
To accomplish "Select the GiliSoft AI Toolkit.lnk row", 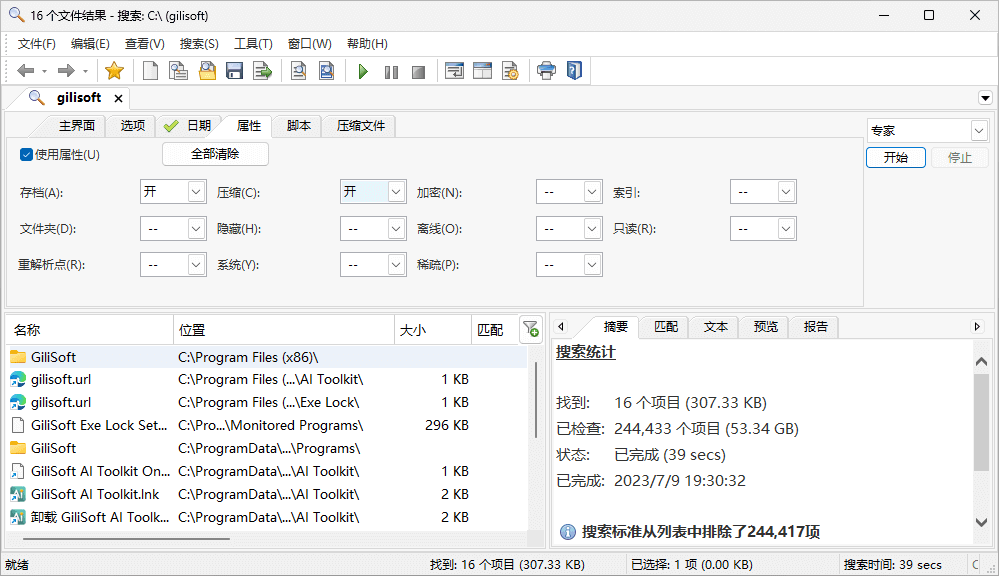I will coord(268,494).
